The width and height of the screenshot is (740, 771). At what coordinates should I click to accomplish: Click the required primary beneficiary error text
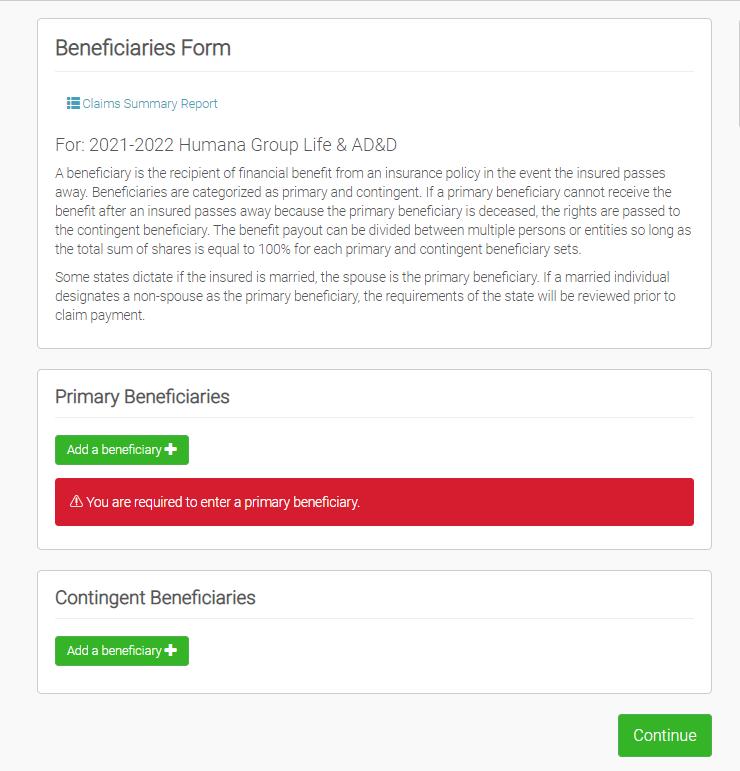pyautogui.click(x=223, y=502)
